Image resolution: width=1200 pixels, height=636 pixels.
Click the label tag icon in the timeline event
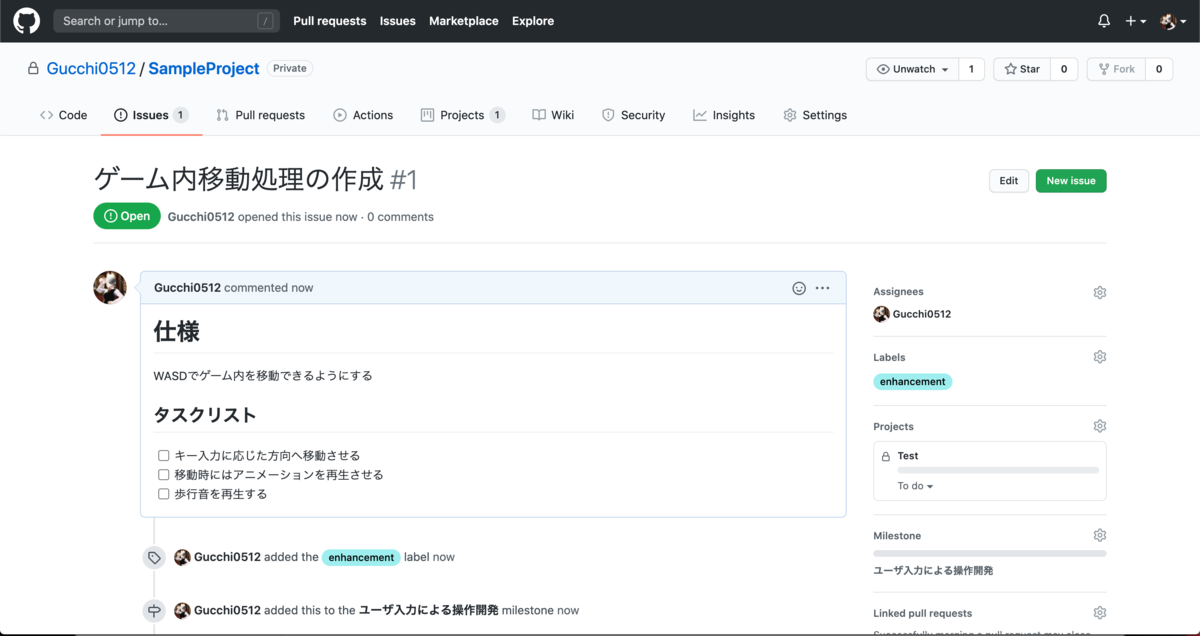(154, 557)
